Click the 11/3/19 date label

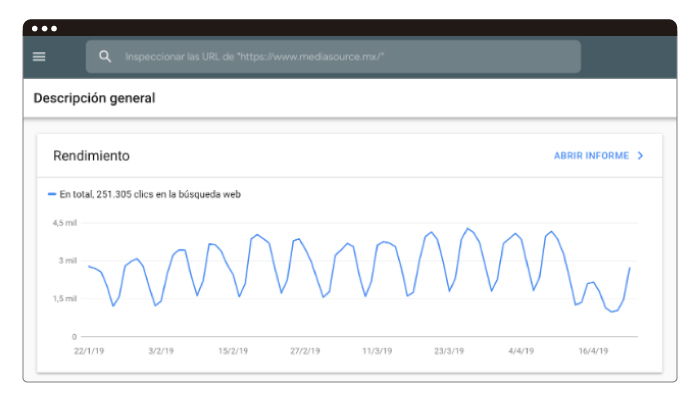[377, 351]
